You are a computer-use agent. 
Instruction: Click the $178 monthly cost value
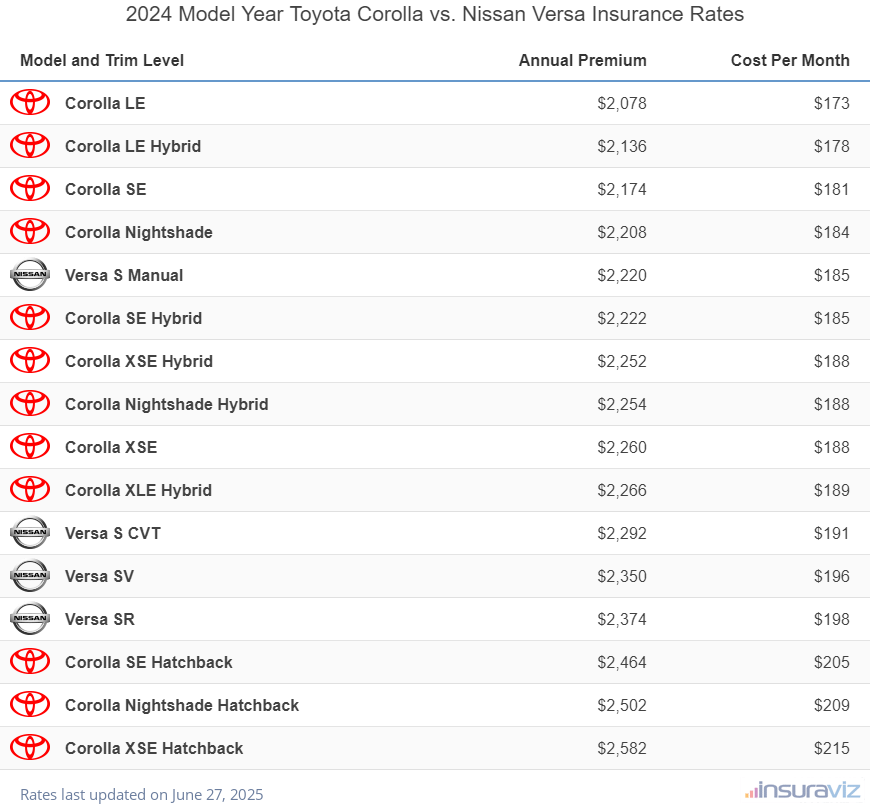click(x=832, y=146)
